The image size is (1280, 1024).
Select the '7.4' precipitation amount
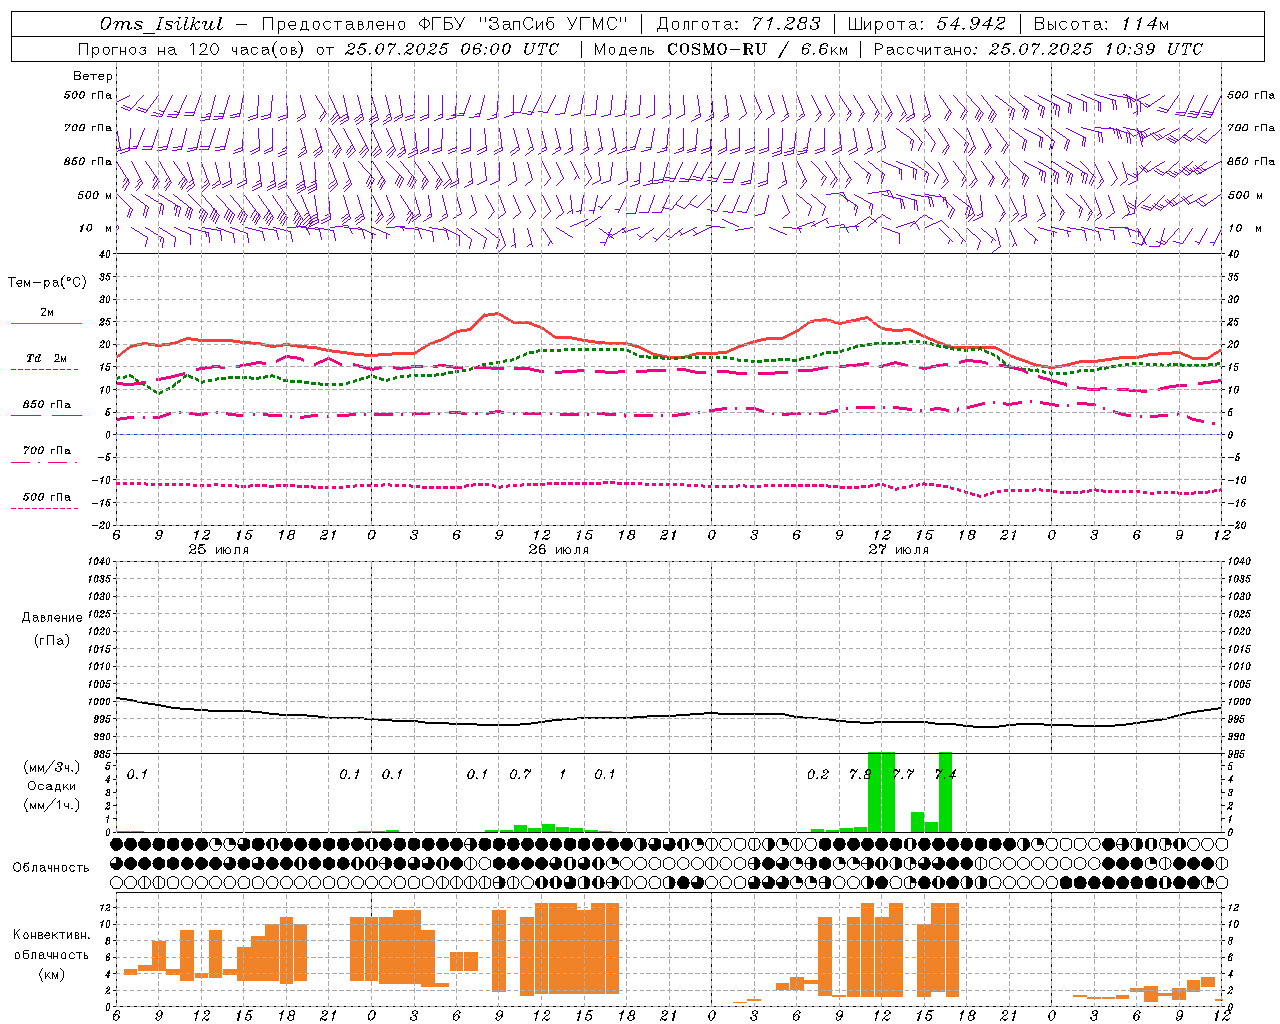click(x=945, y=774)
